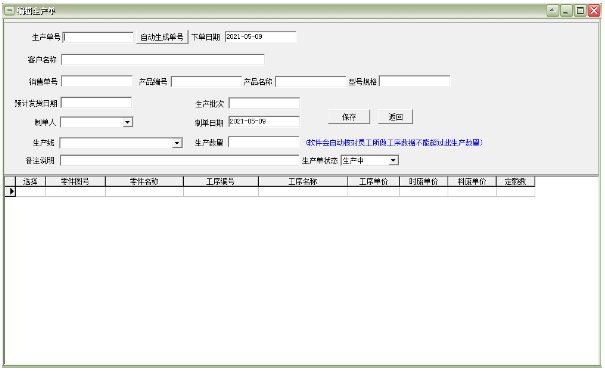Image resolution: width=605 pixels, height=371 pixels.
Task: Maximize the production order window
Action: 580,11
